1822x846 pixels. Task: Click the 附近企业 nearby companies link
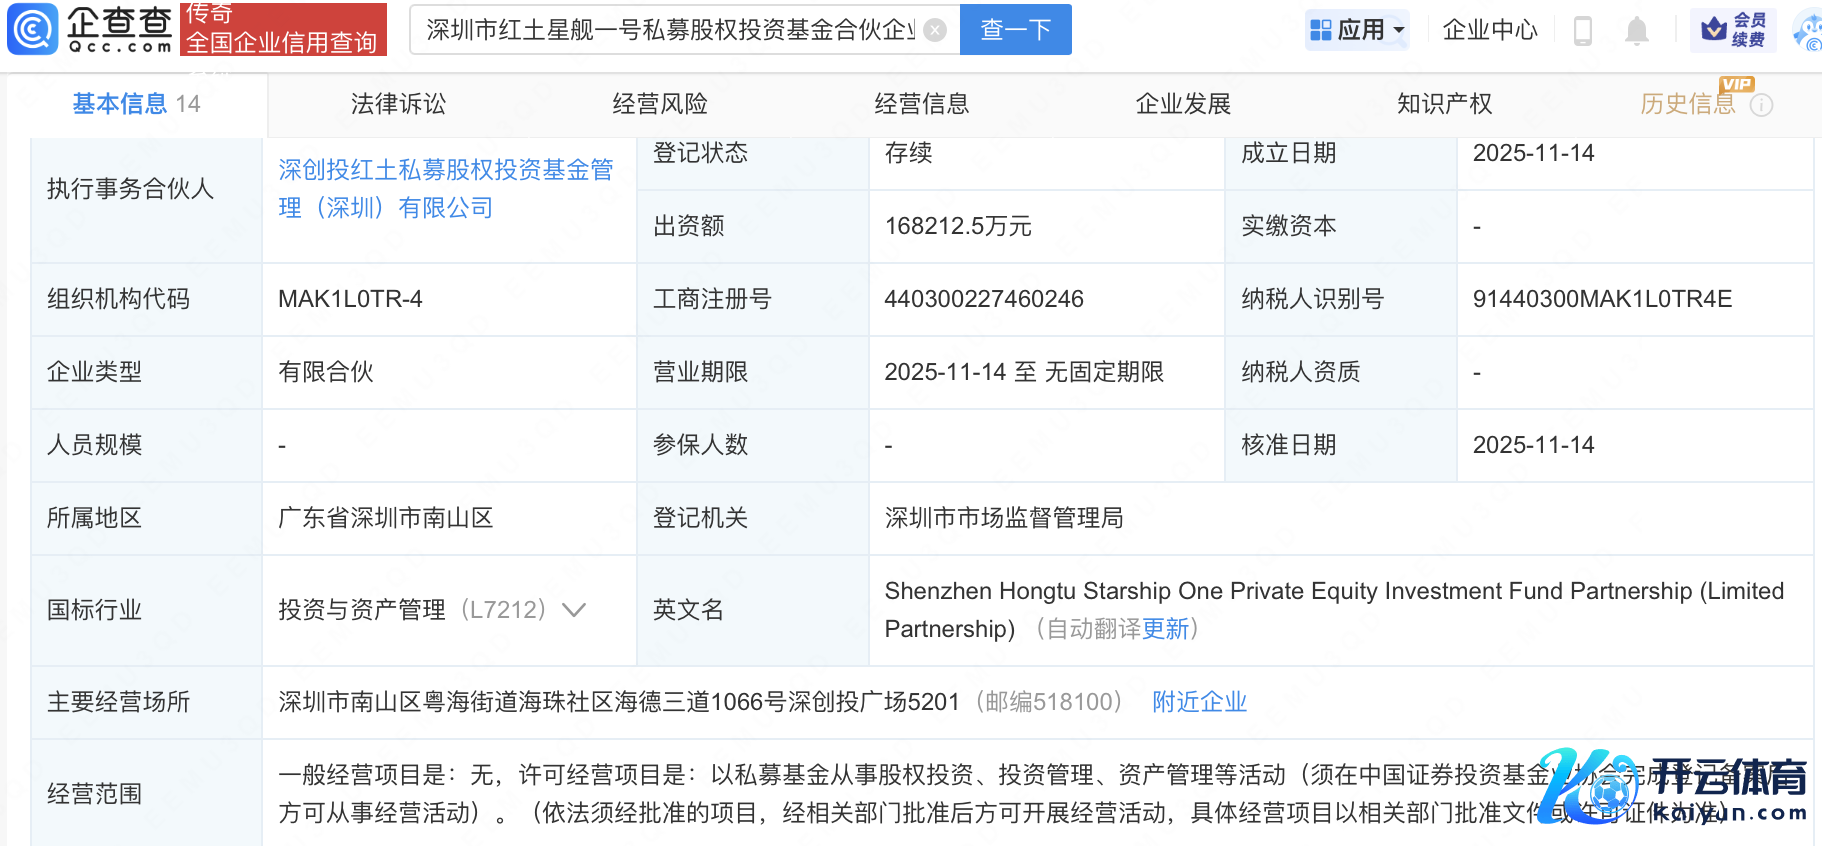click(1199, 702)
